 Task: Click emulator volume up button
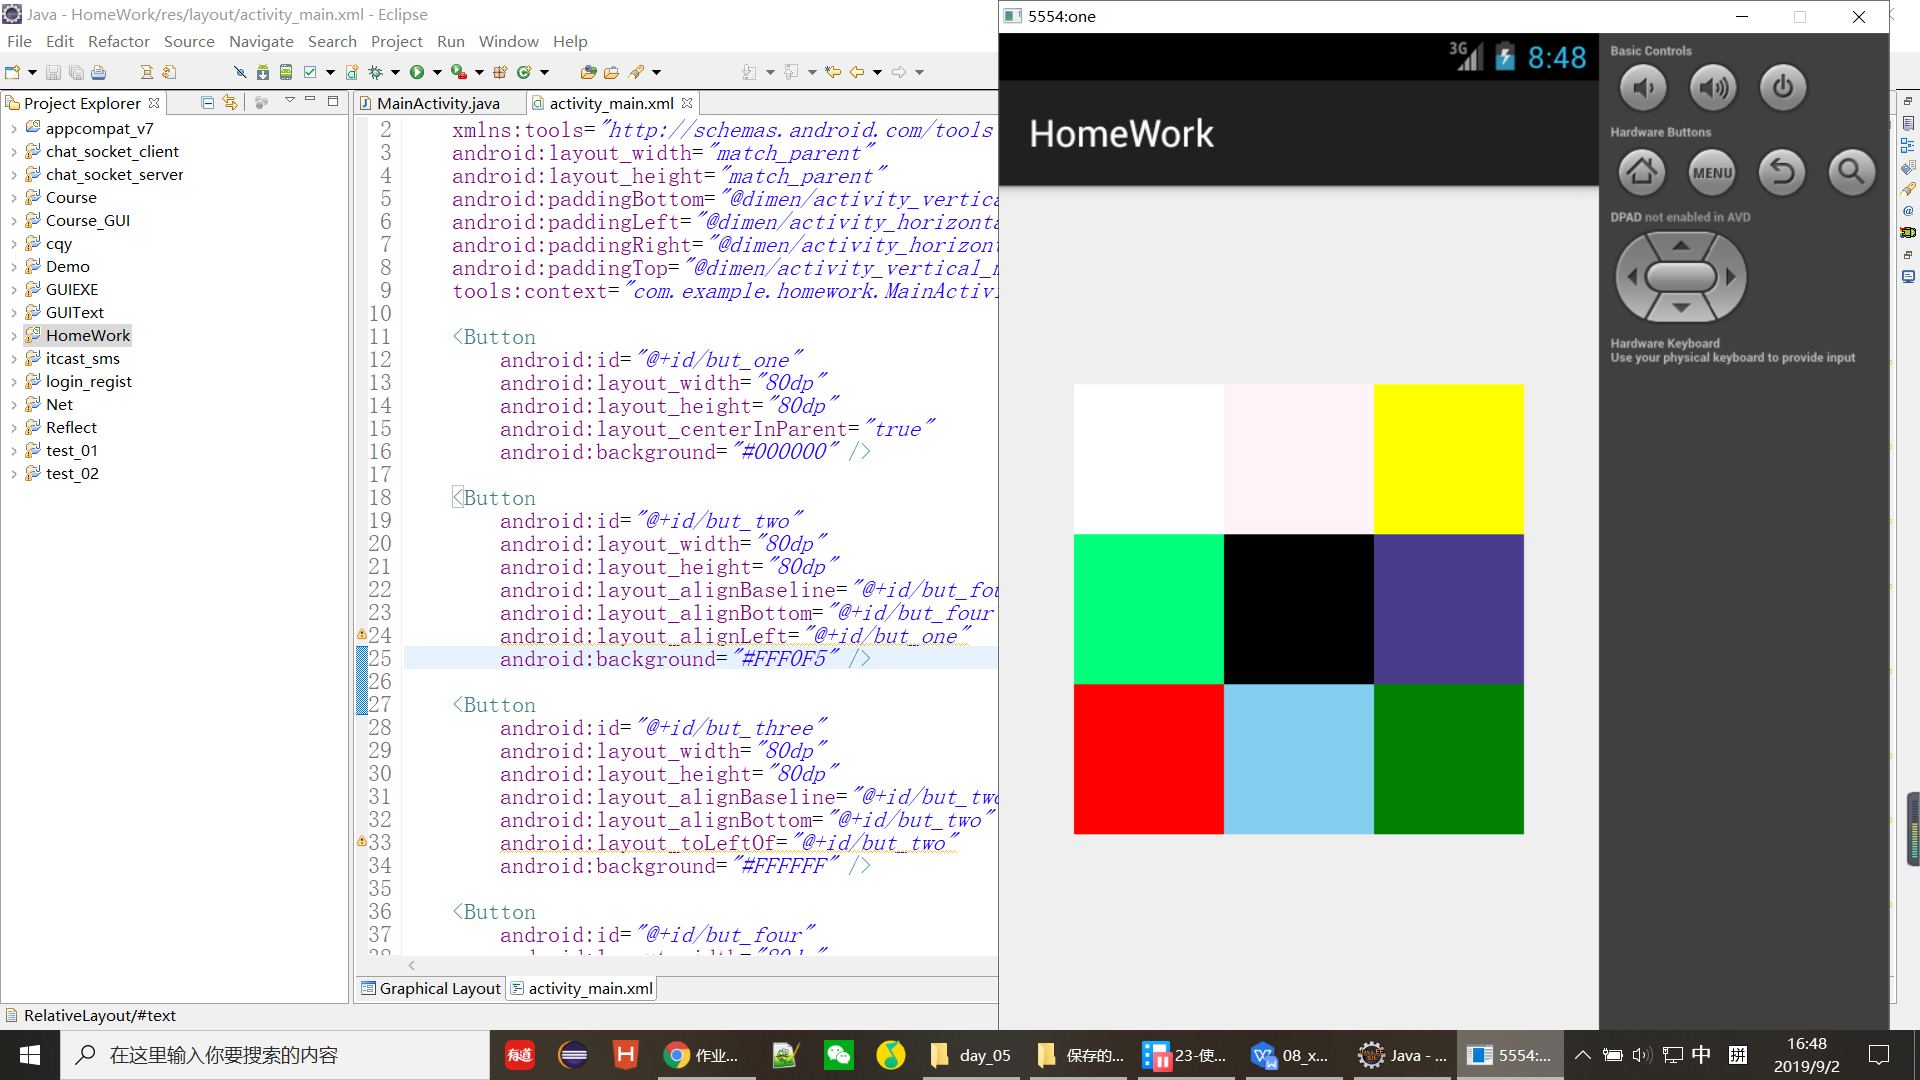(x=1713, y=88)
